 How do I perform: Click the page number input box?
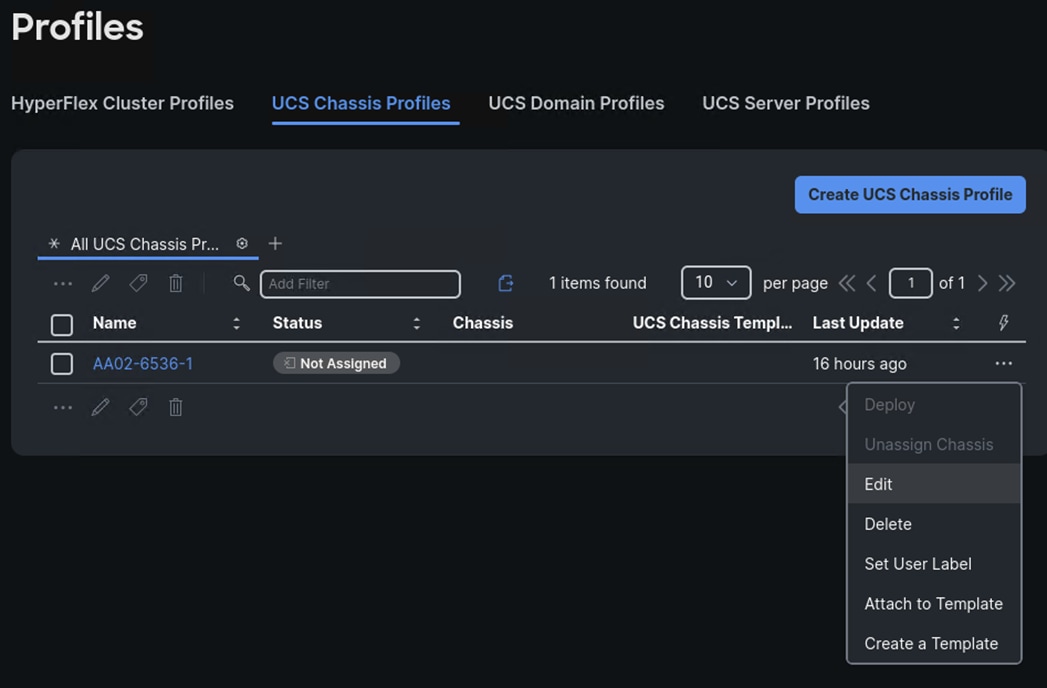click(x=911, y=283)
